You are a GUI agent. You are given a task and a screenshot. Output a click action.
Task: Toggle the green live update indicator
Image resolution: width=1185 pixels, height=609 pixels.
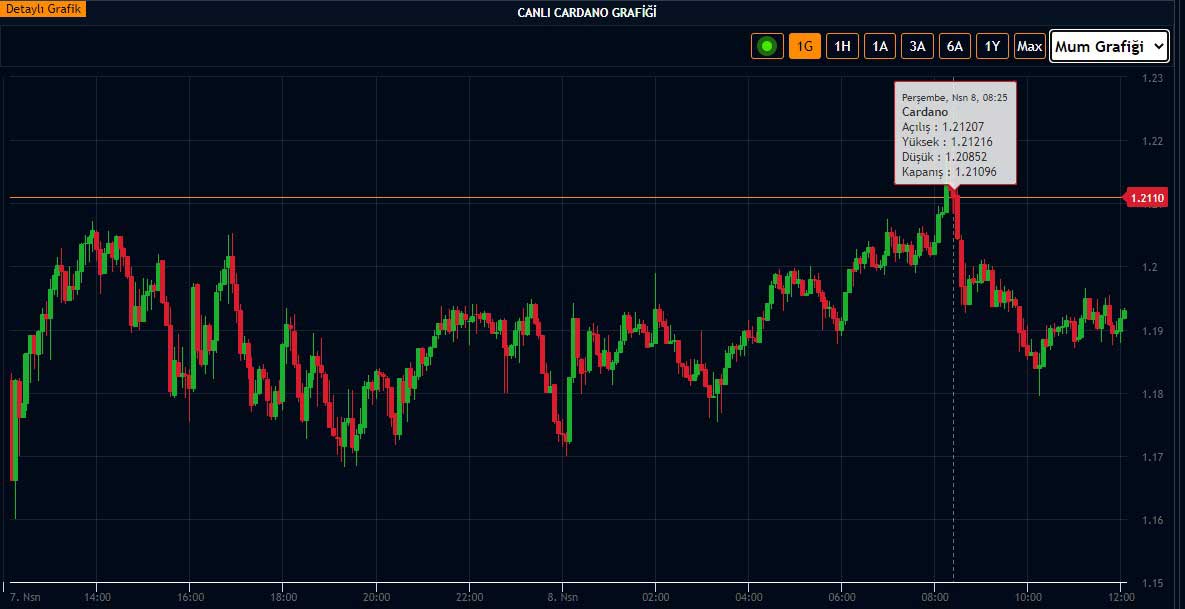[767, 46]
